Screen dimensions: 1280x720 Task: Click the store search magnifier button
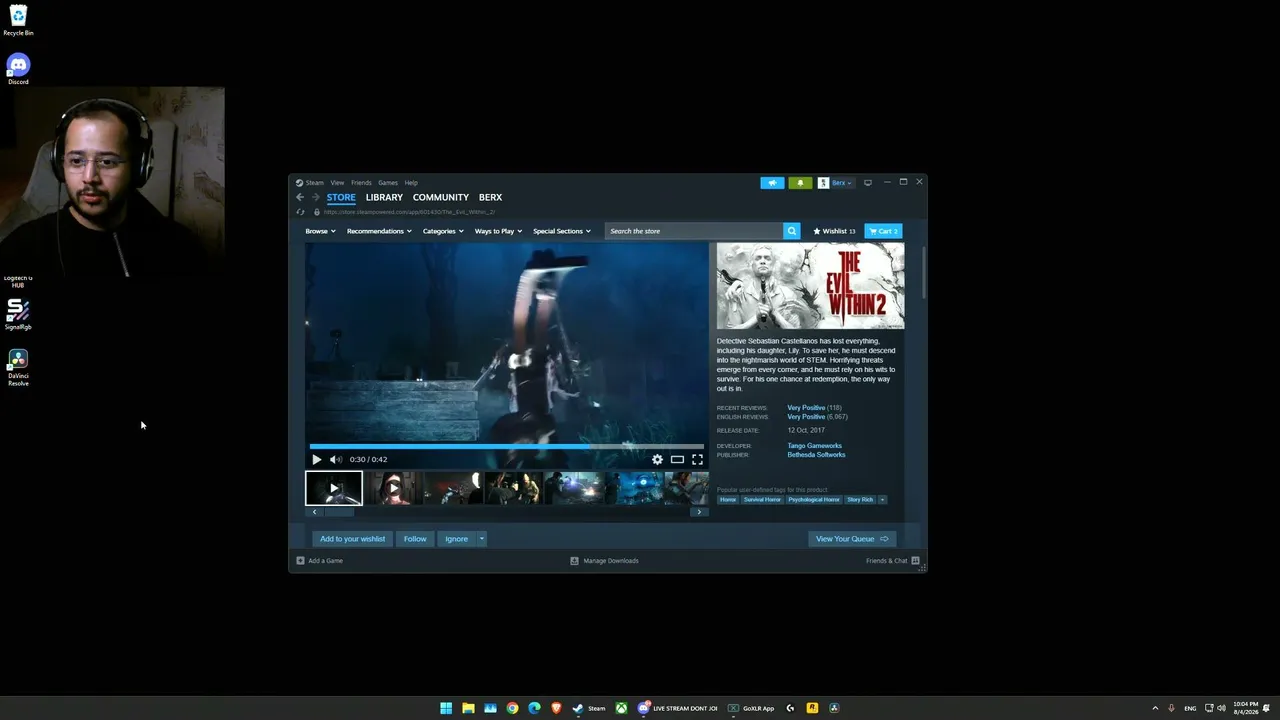click(791, 231)
